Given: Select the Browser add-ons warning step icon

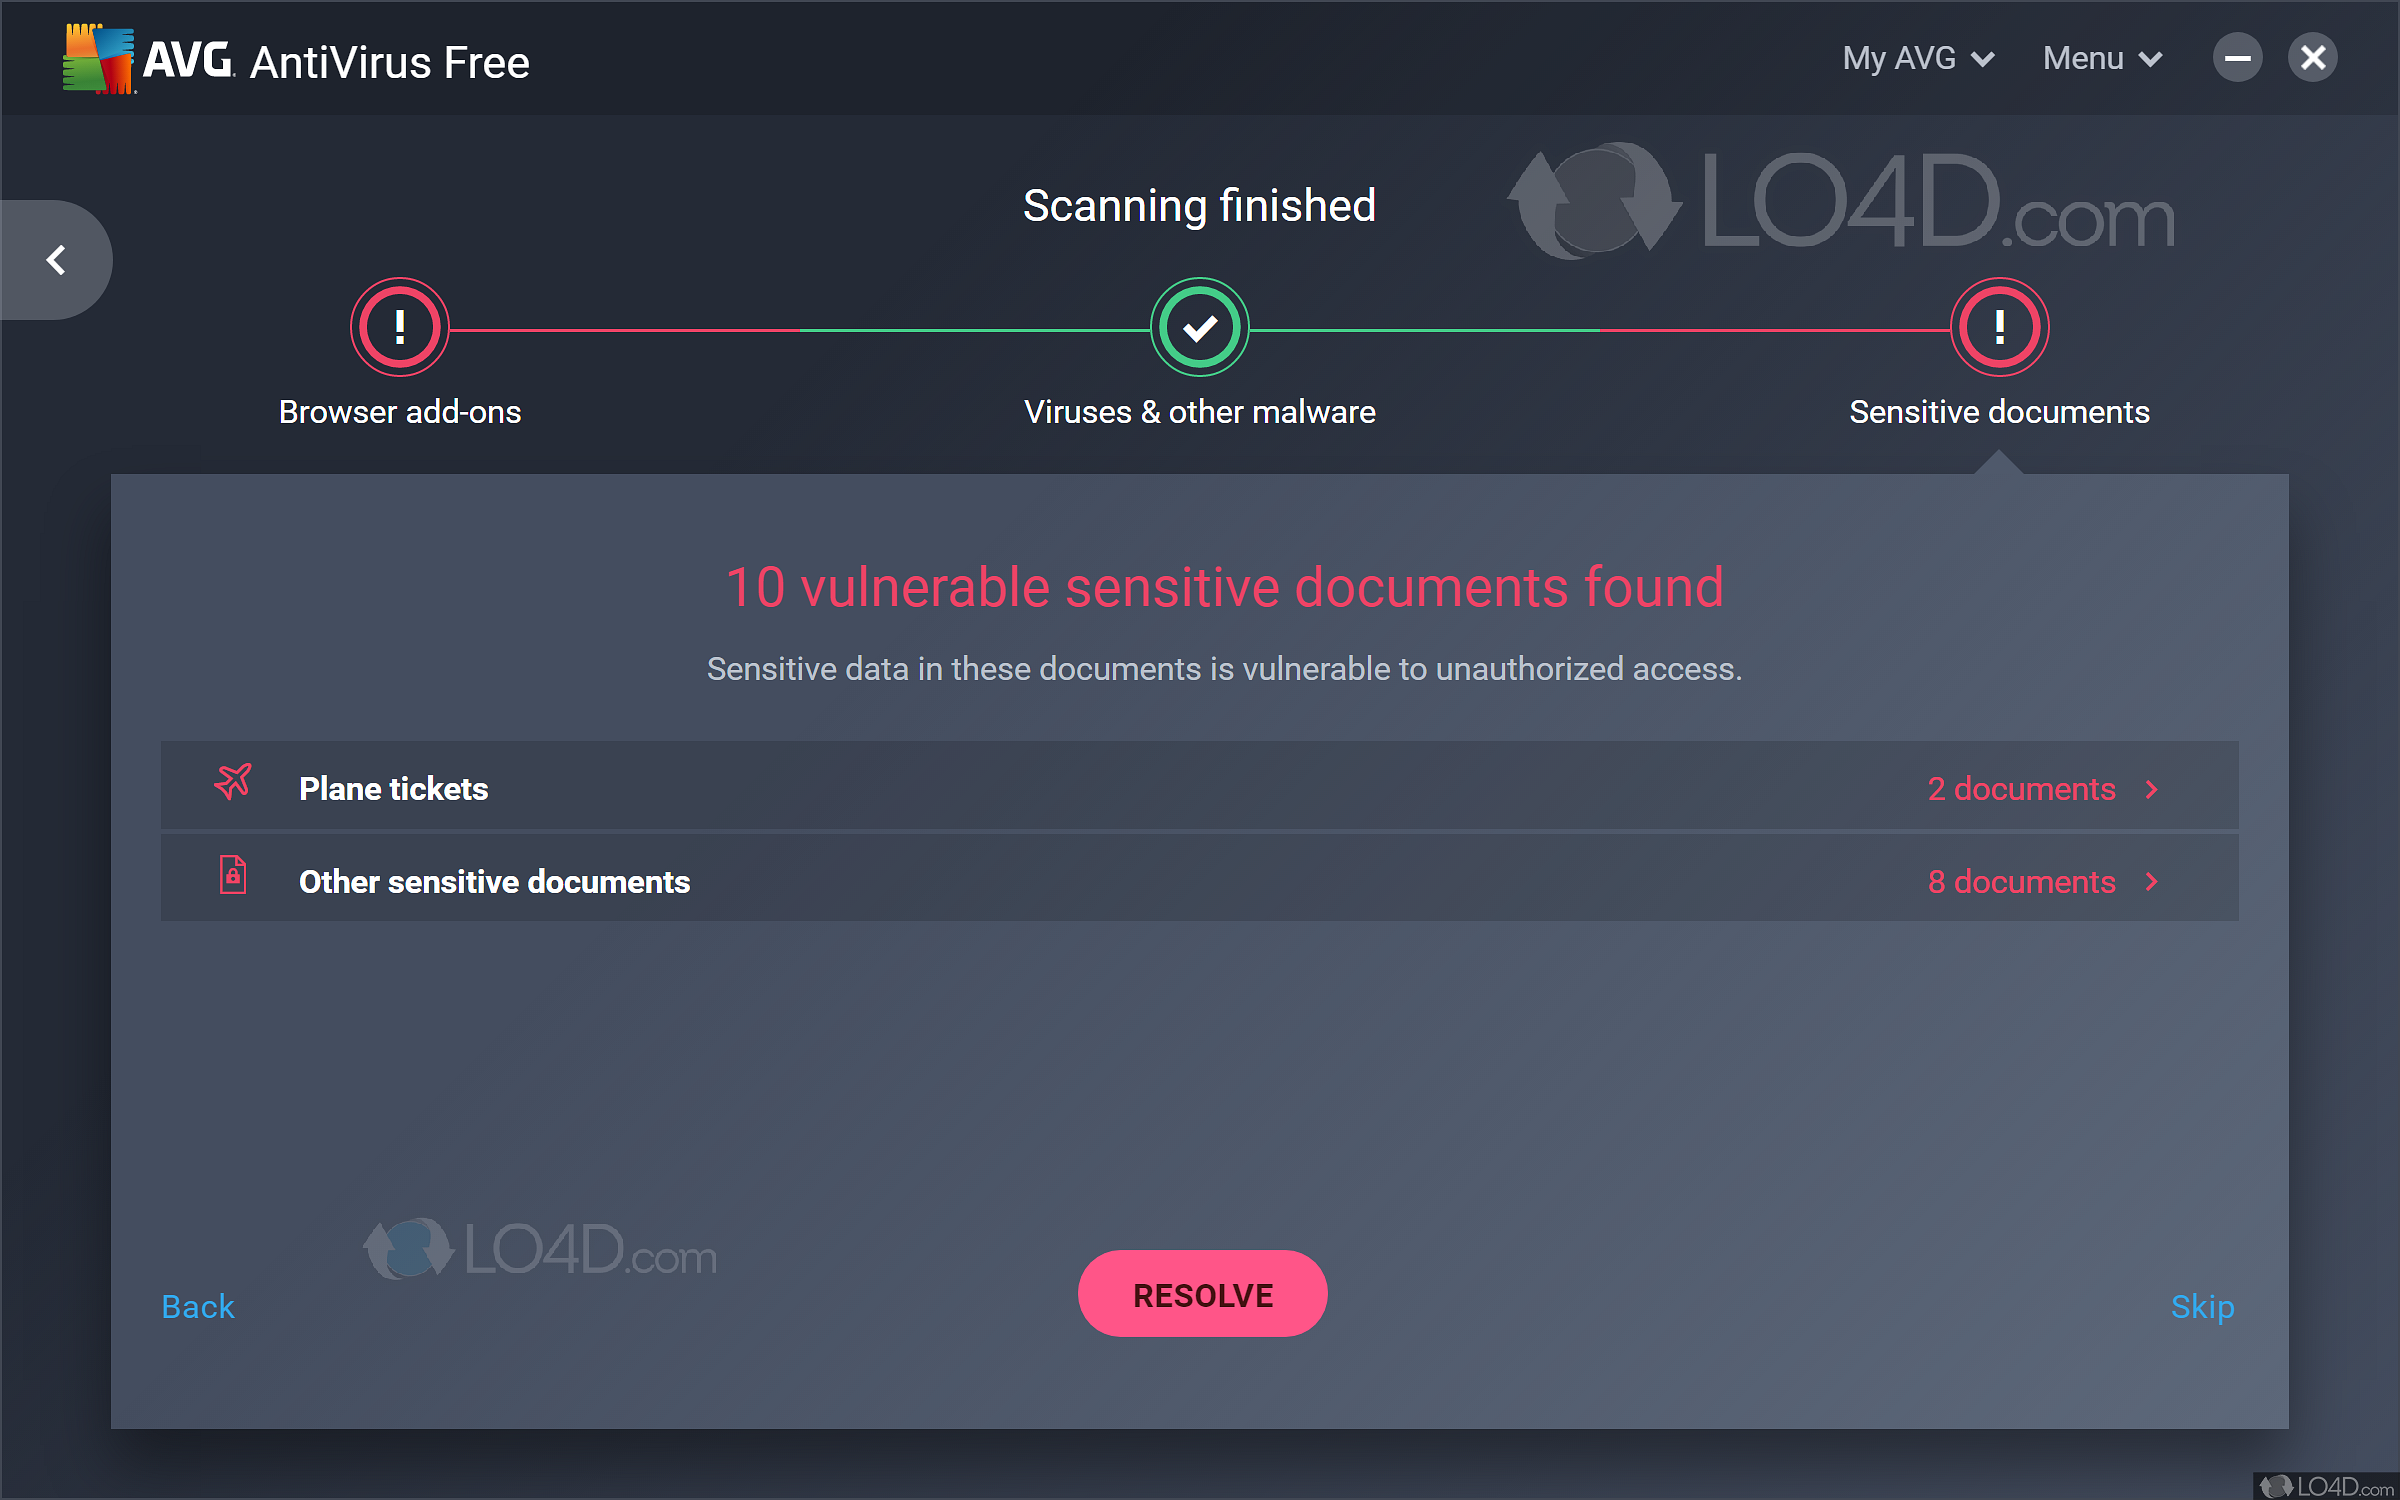Looking at the screenshot, I should pyautogui.click(x=400, y=327).
